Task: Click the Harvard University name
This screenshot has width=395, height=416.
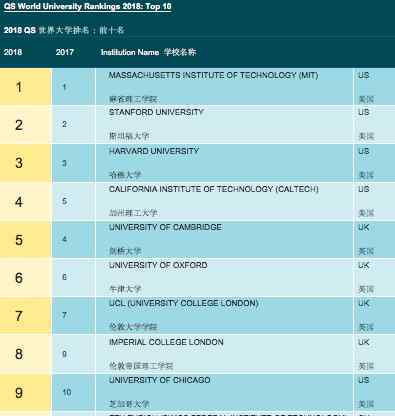Action: (x=154, y=151)
